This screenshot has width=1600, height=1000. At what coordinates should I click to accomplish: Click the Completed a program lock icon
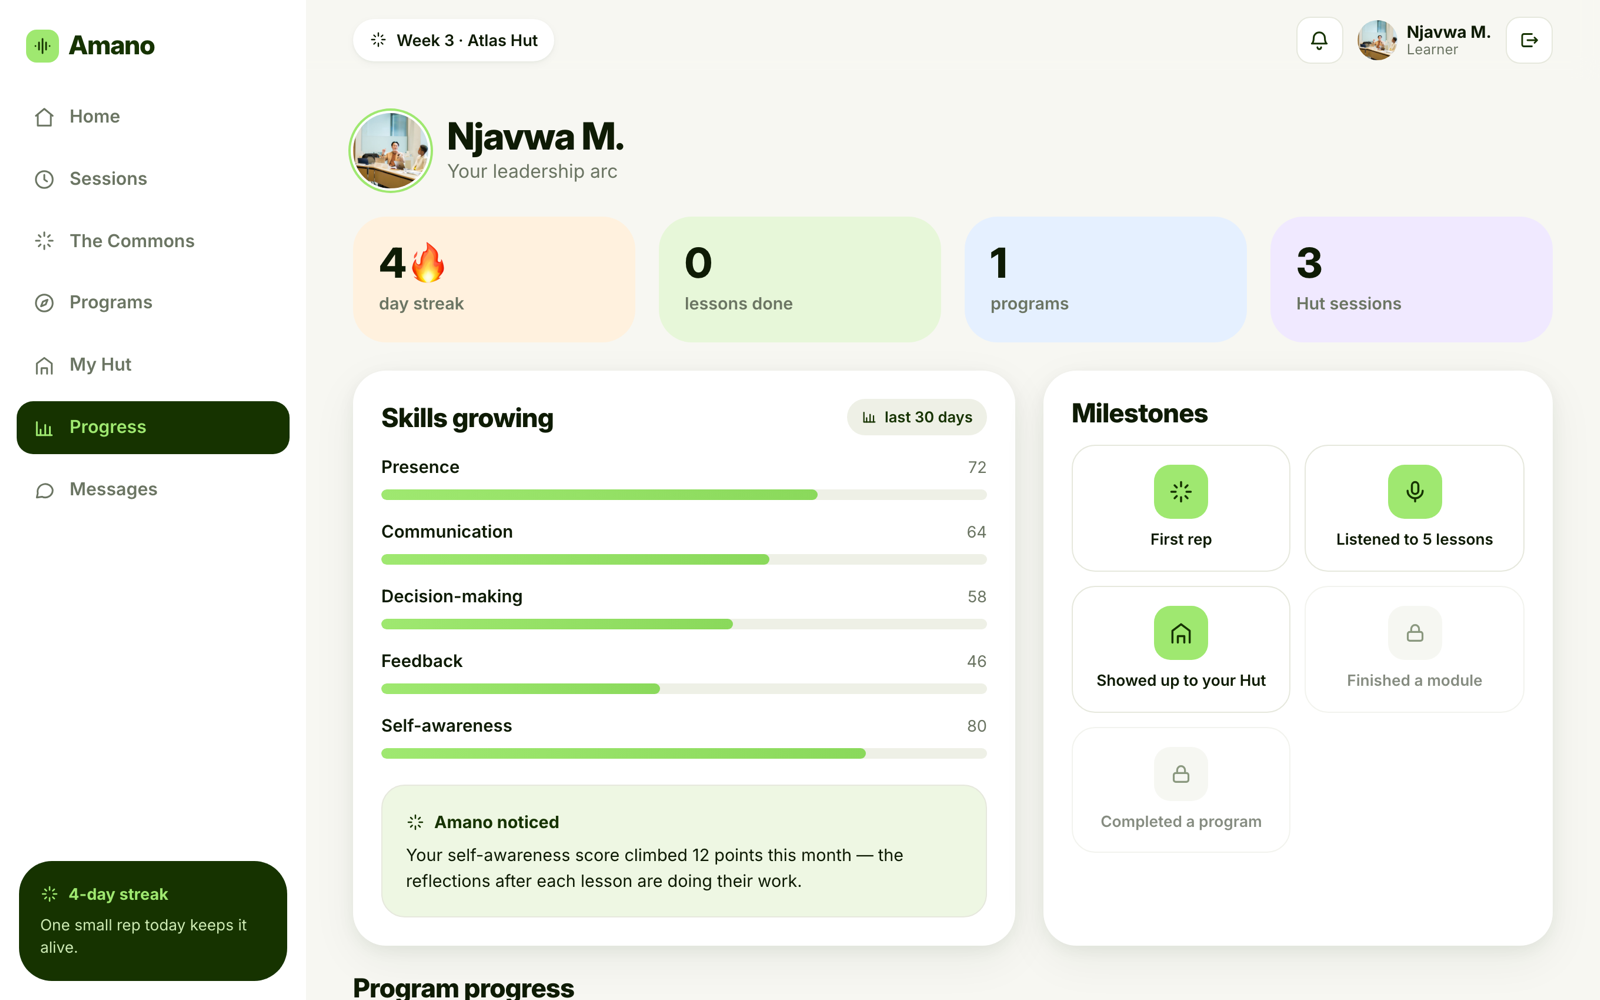1181,774
